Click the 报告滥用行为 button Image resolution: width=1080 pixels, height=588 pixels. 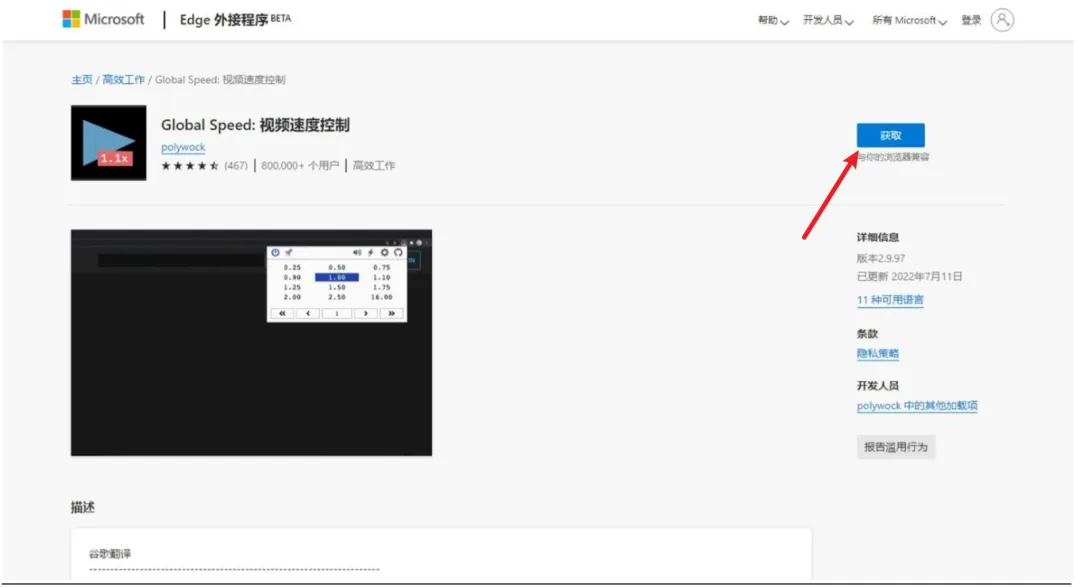click(x=896, y=448)
